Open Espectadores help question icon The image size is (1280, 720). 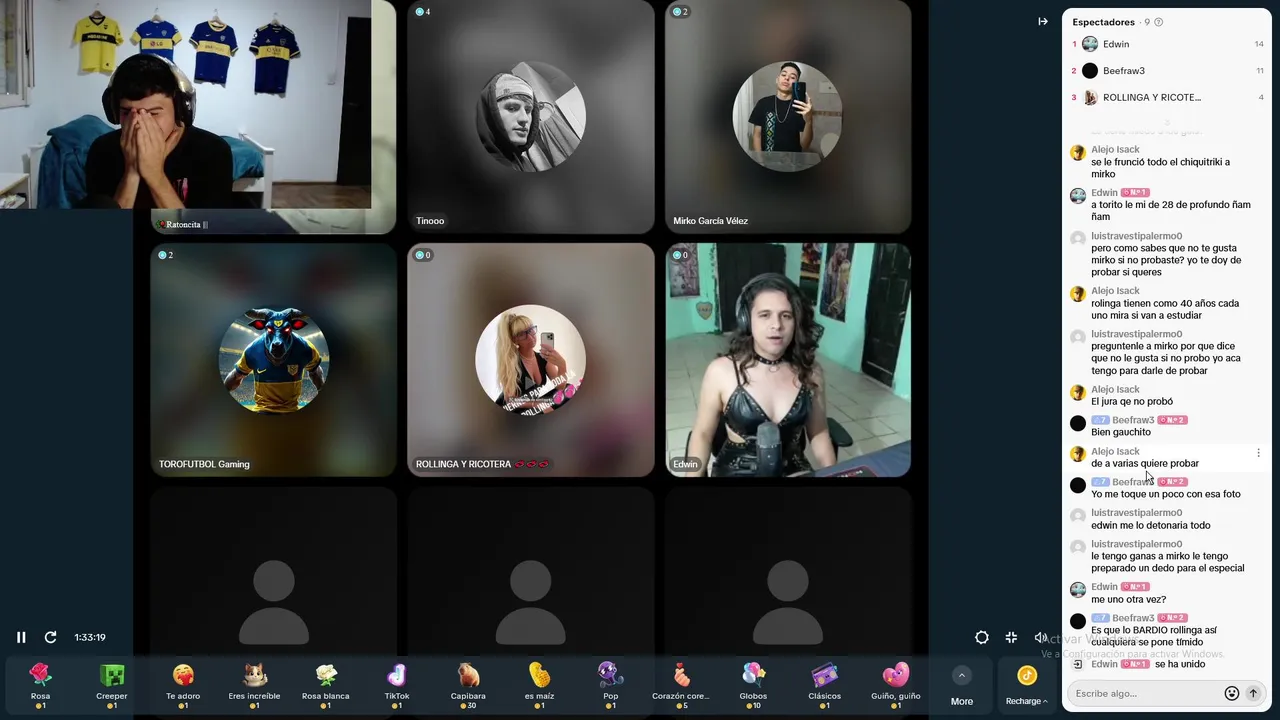coord(1158,22)
